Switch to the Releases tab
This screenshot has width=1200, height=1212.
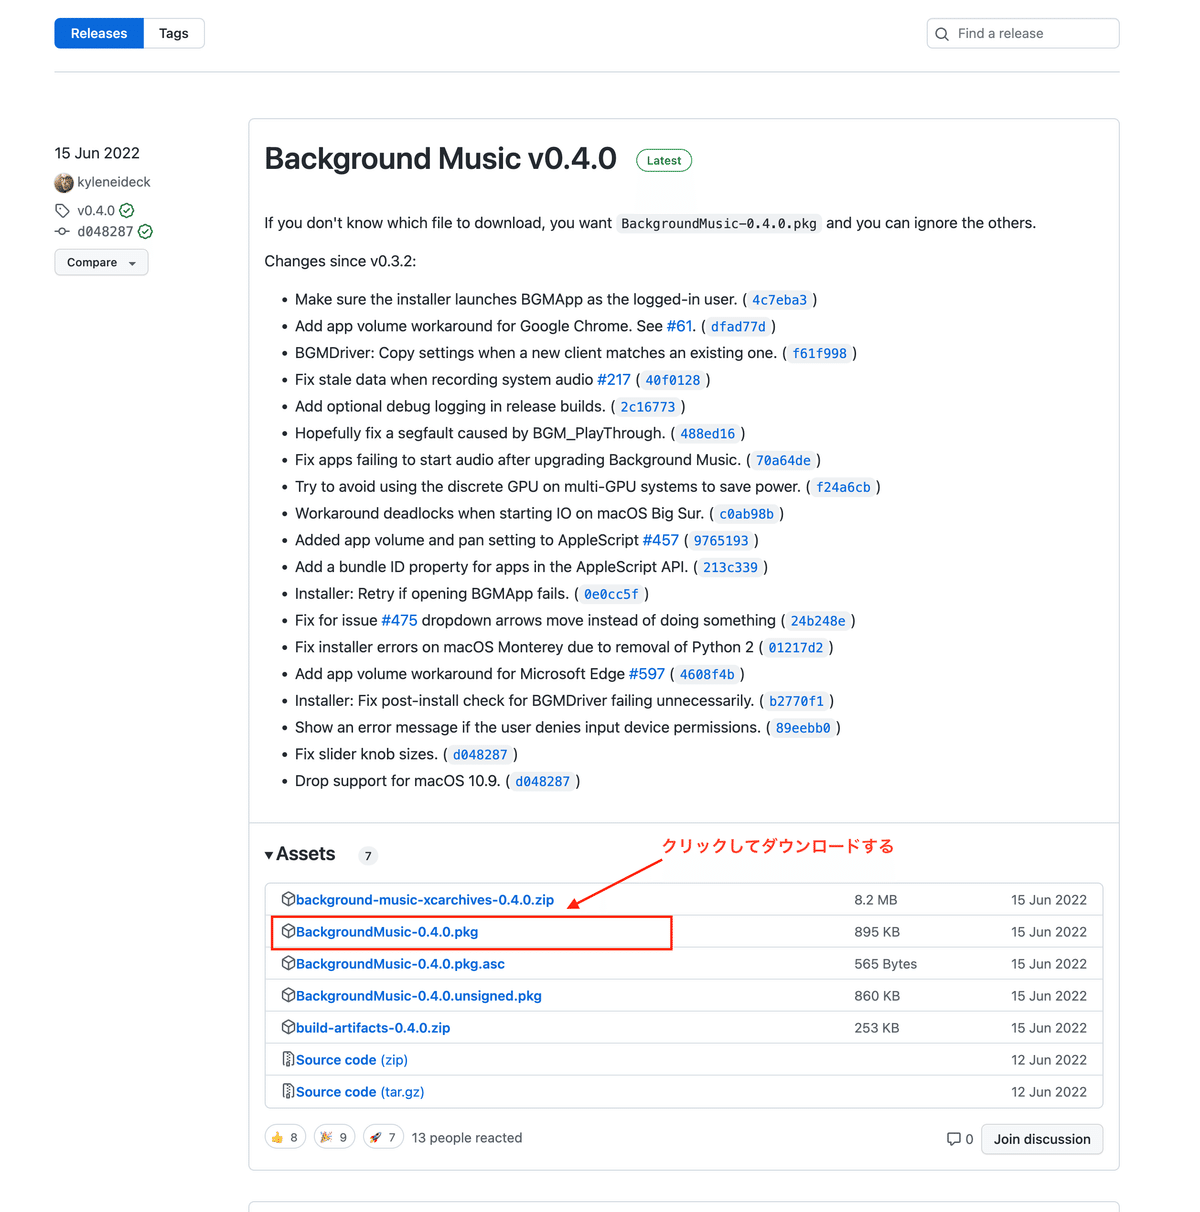[99, 33]
